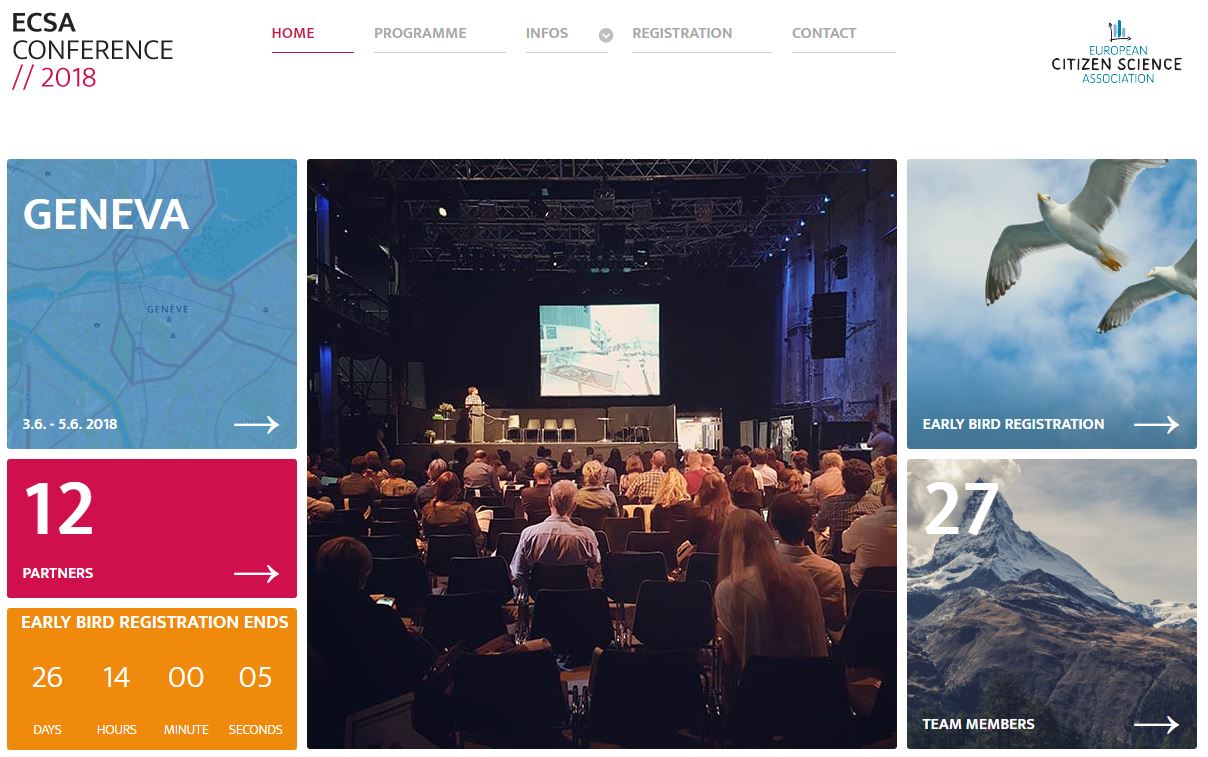Click the arrow on Team Members tile
The width and height of the screenshot is (1208, 757).
click(x=1156, y=725)
